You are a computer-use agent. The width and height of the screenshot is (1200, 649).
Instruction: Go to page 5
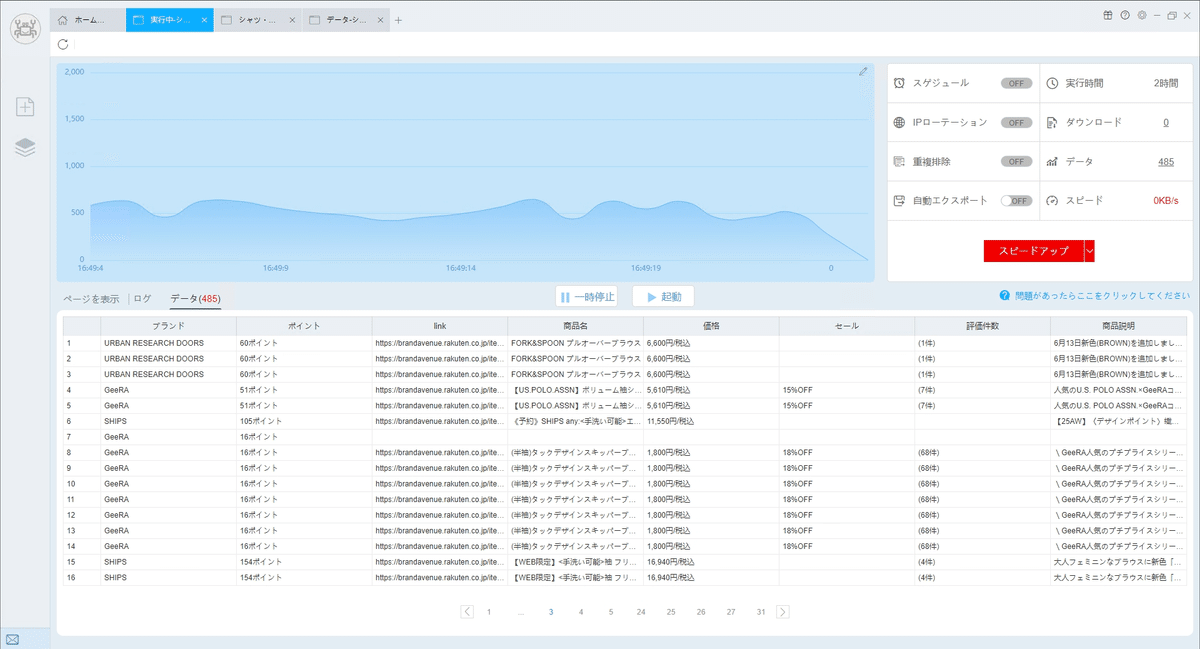tap(611, 611)
